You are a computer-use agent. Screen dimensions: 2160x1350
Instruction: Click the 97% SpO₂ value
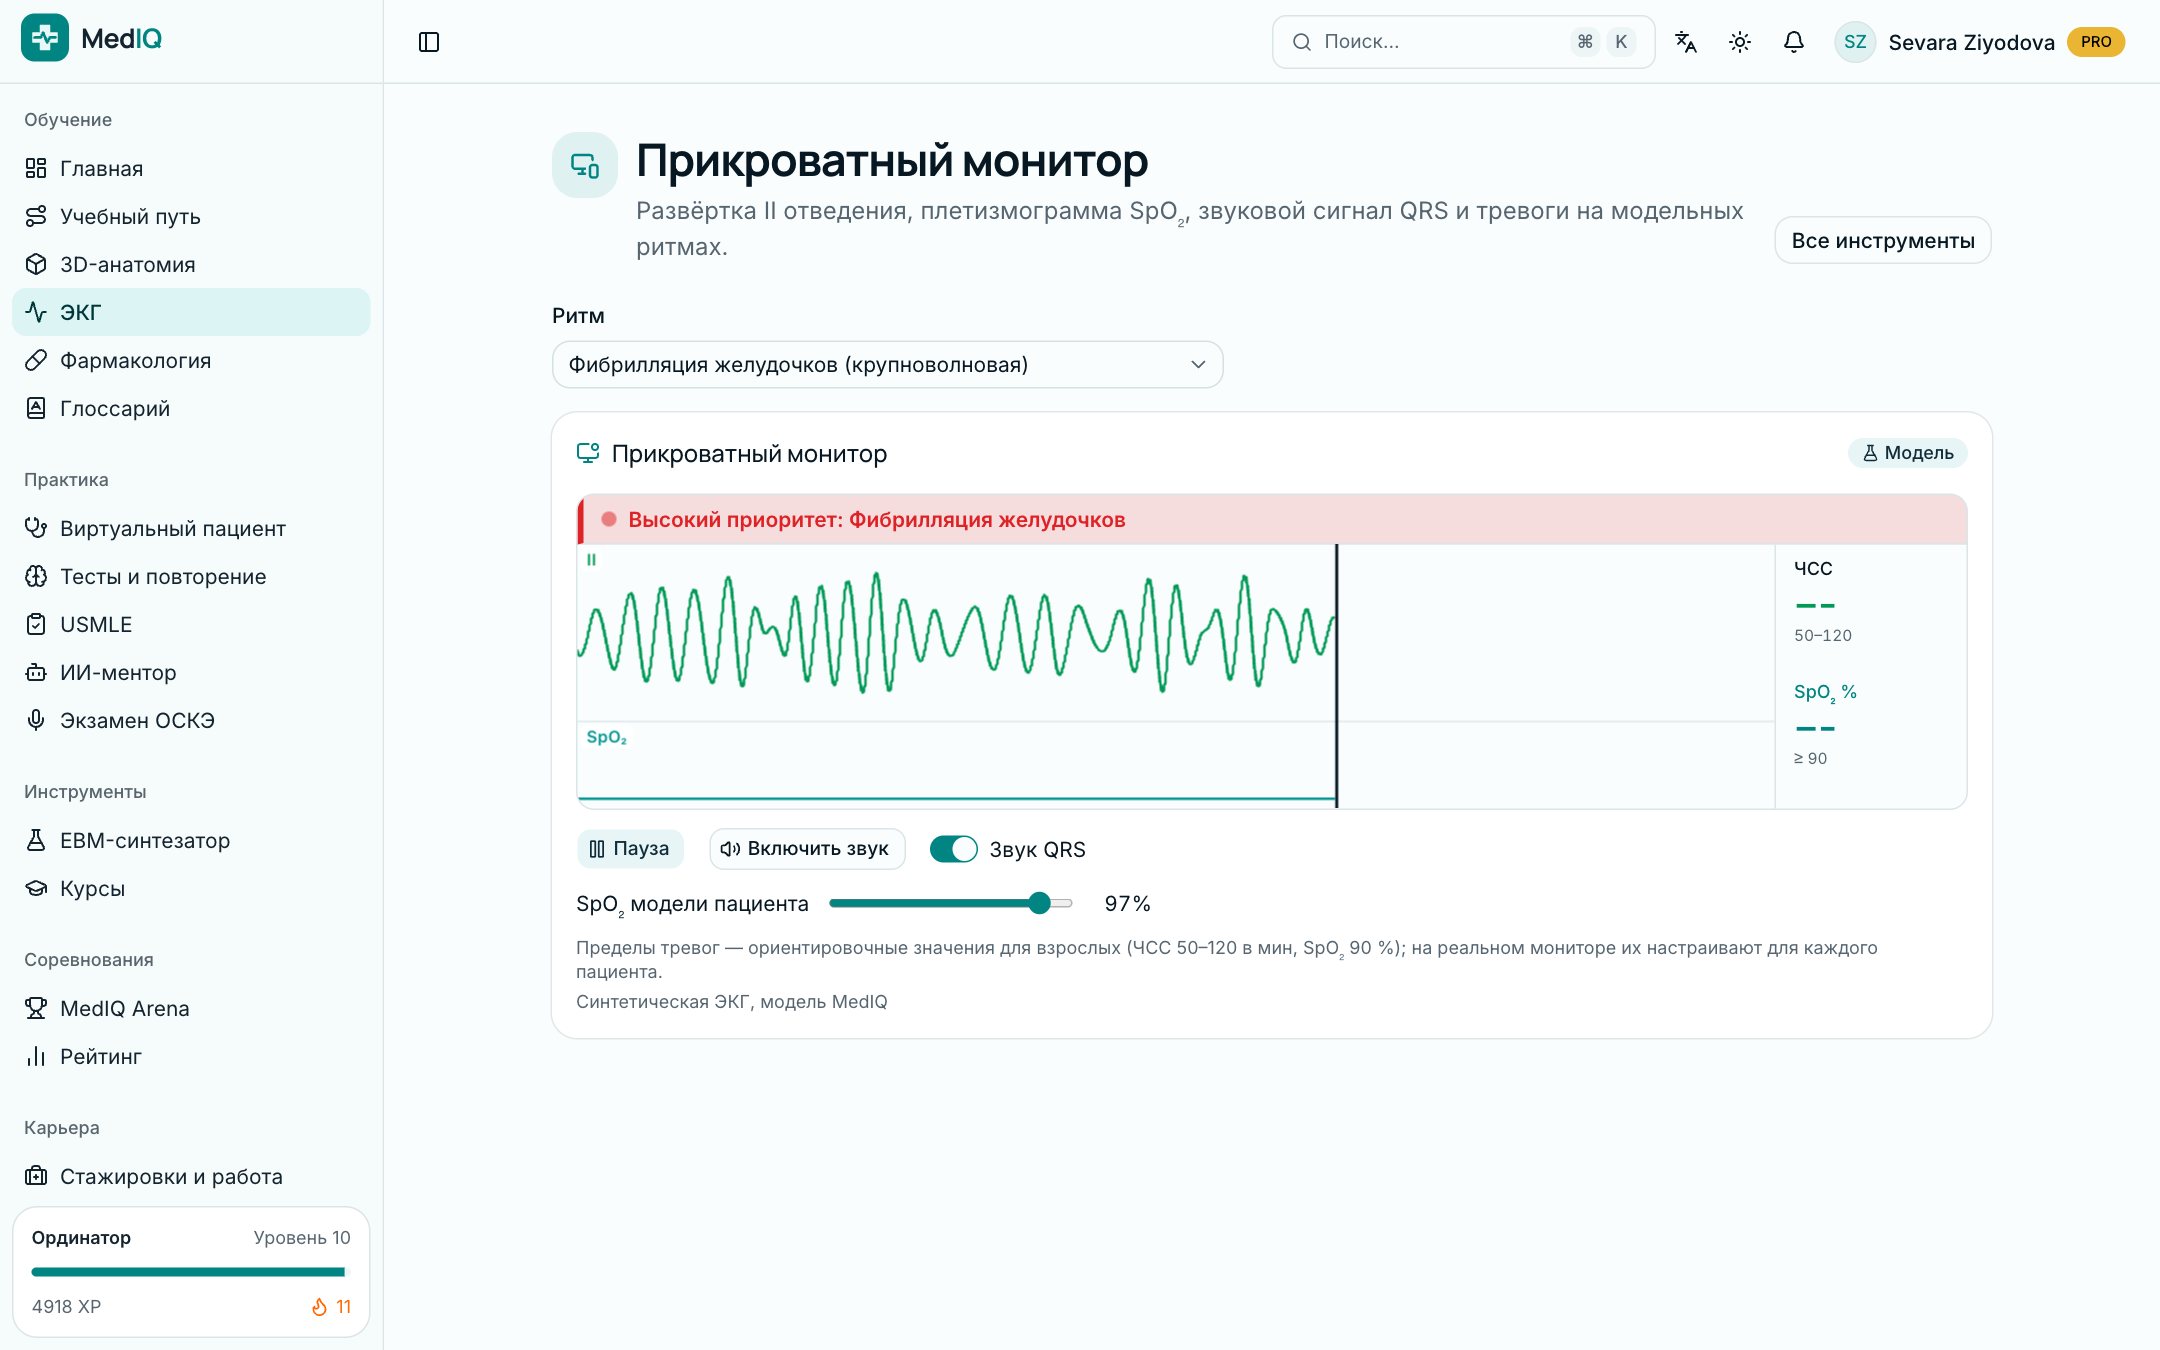click(1127, 904)
